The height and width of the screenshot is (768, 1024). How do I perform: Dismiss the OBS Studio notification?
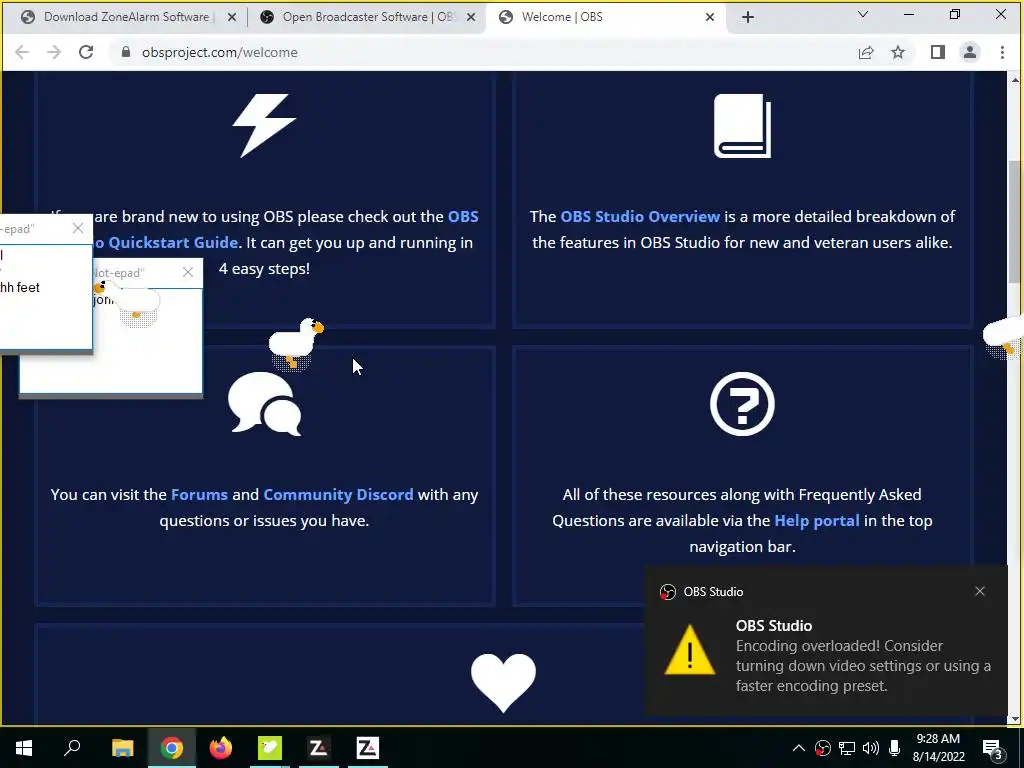pyautogui.click(x=980, y=591)
